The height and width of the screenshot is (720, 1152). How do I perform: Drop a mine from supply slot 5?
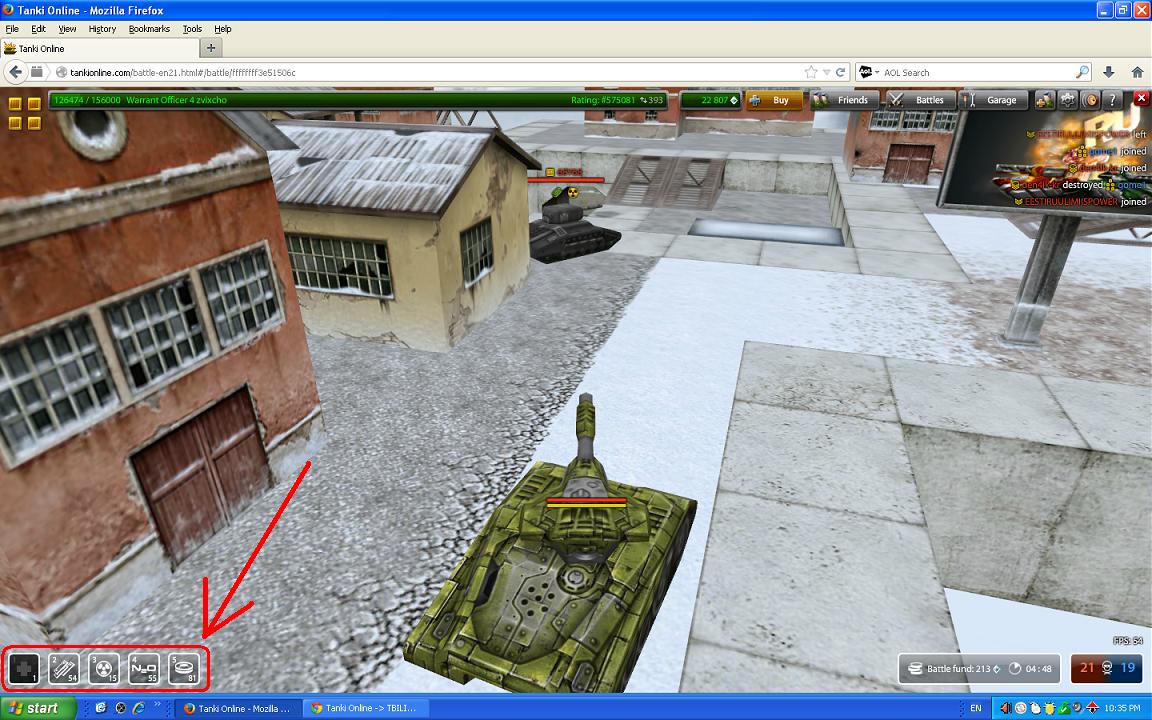pos(184,669)
